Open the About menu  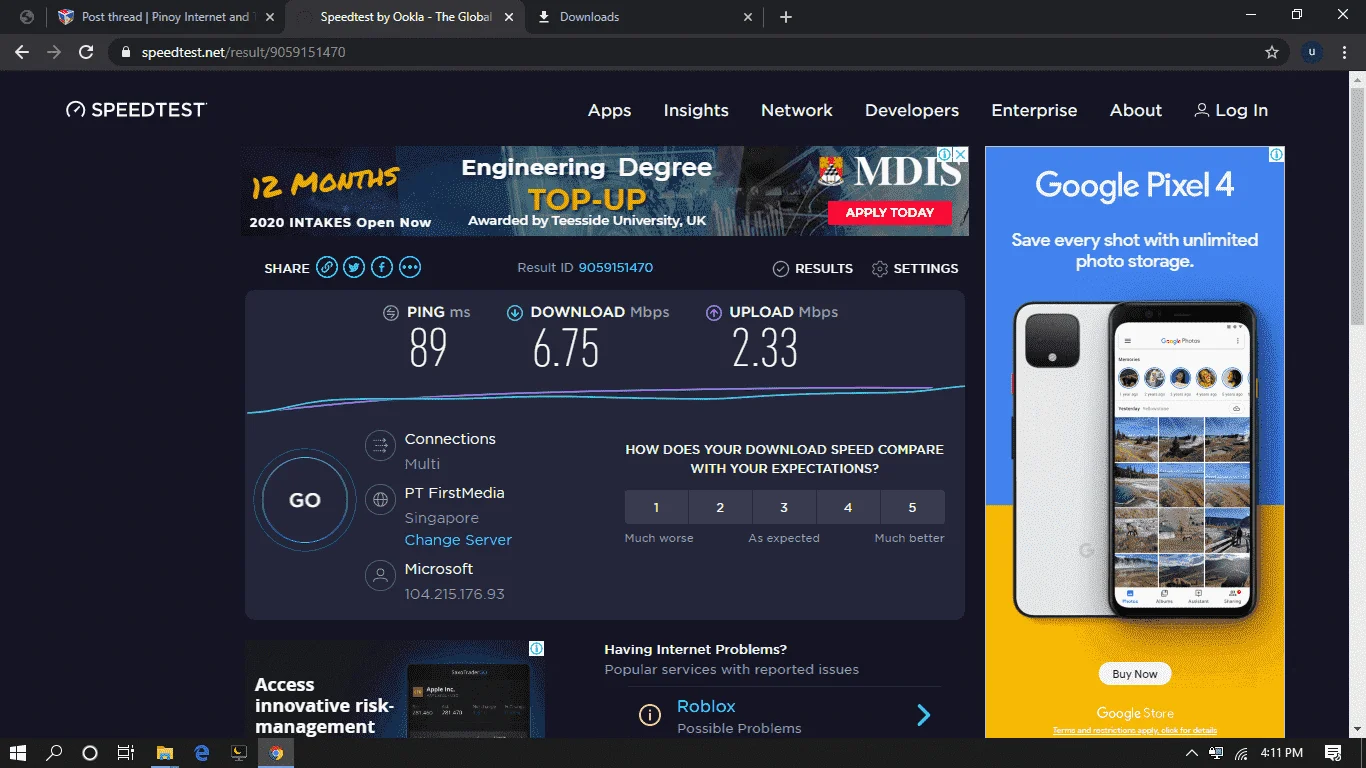[1136, 110]
